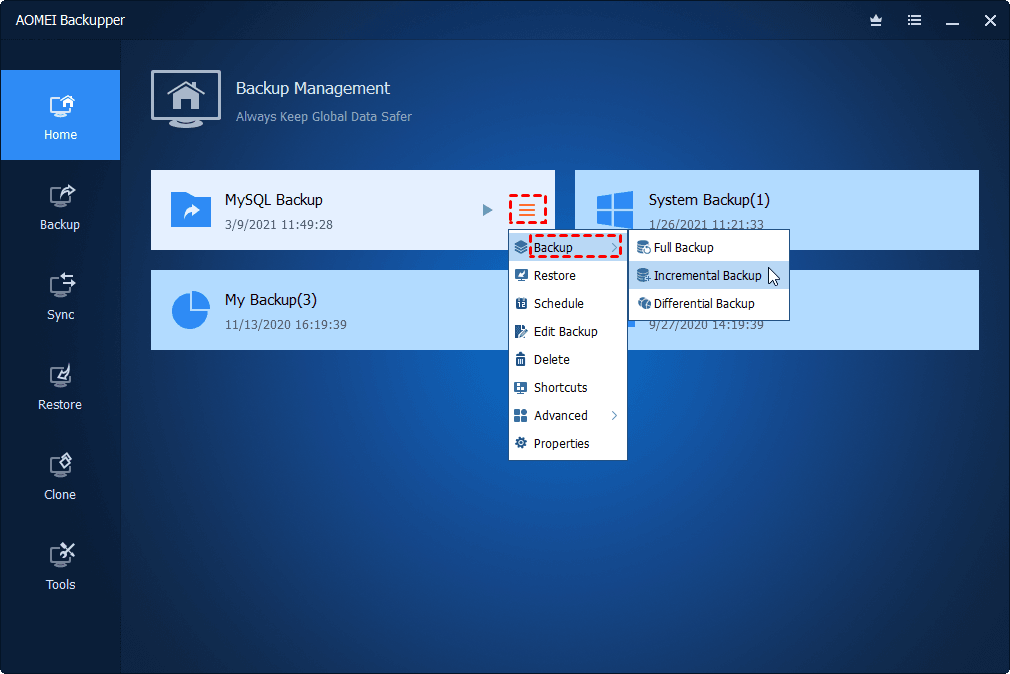The width and height of the screenshot is (1010, 674).
Task: Close the AOMEI Backupper window
Action: [990, 21]
